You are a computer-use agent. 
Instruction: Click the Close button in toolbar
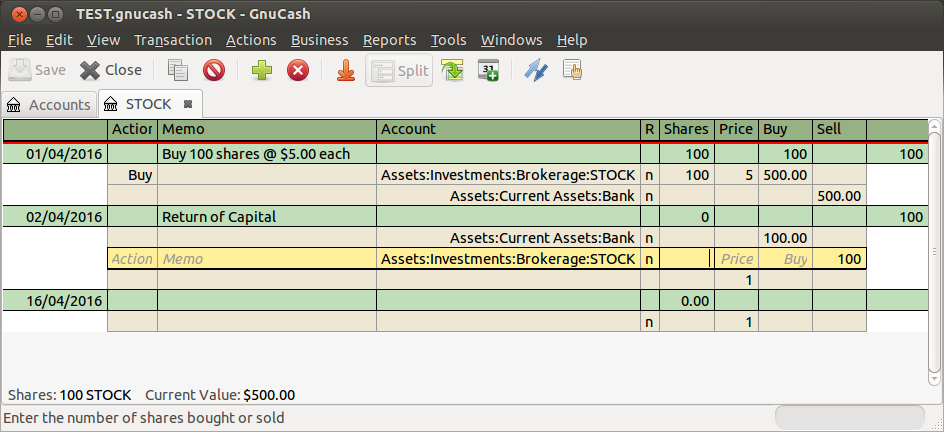pos(111,70)
